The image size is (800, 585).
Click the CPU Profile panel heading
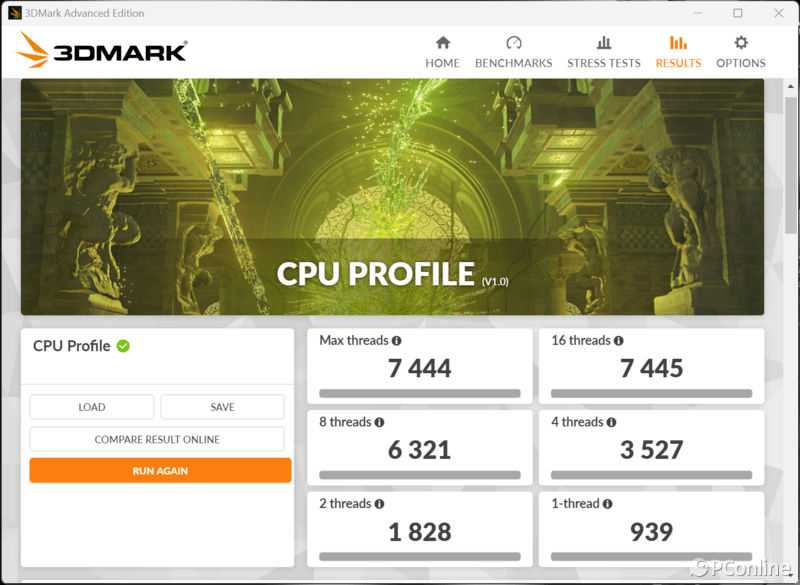pyautogui.click(x=71, y=346)
